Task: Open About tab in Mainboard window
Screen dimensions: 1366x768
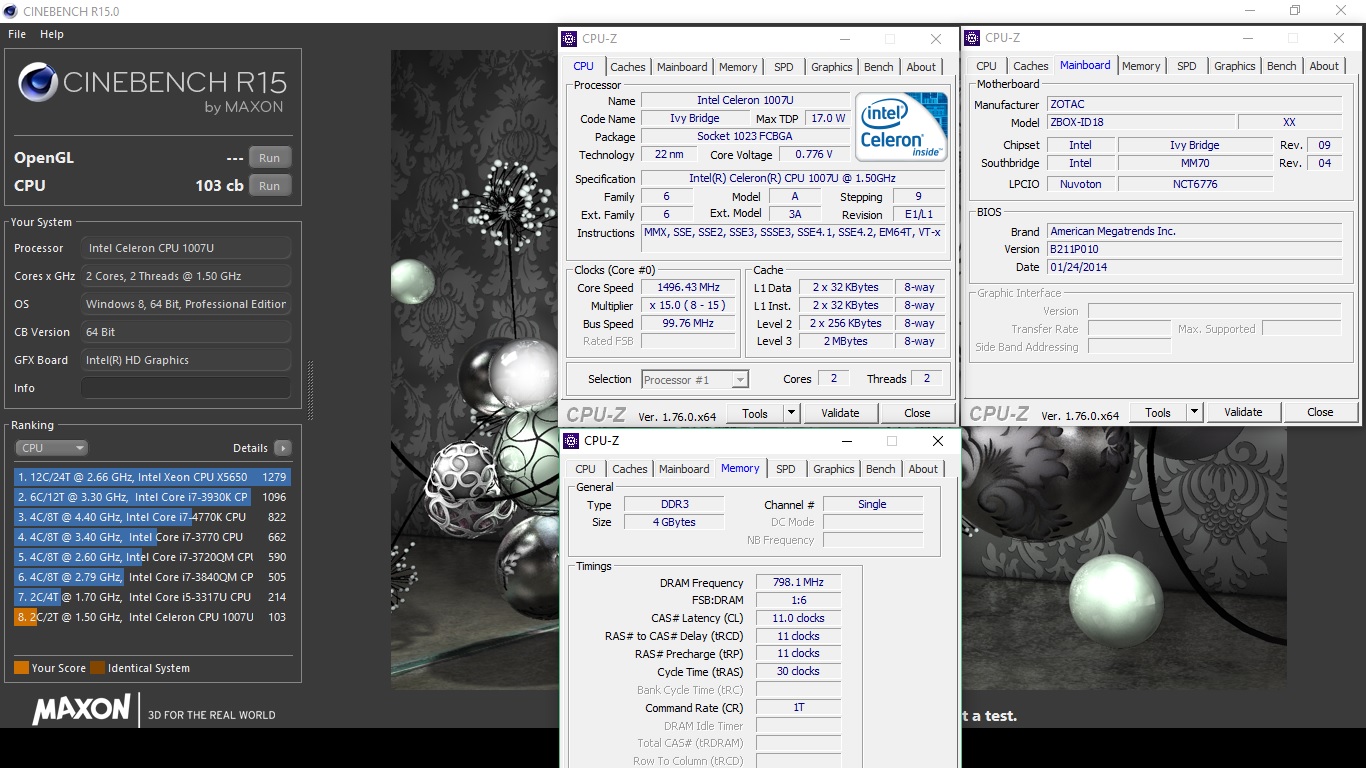Action: pos(1325,66)
